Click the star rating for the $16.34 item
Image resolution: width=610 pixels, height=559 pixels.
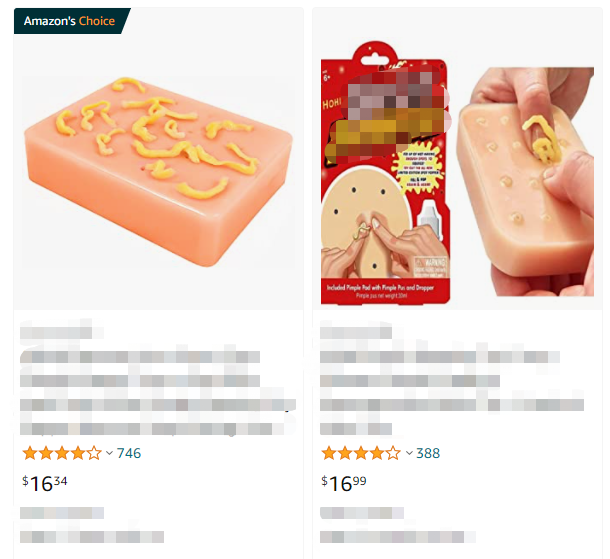62,453
